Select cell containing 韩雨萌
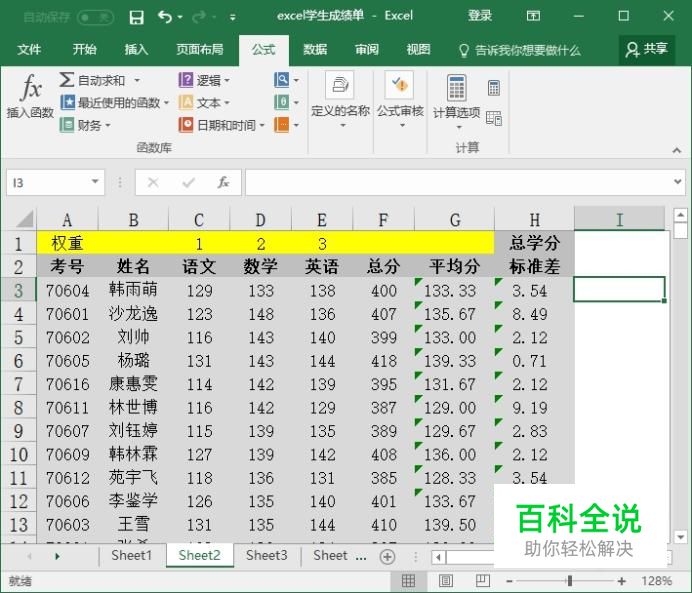Image resolution: width=692 pixels, height=593 pixels. 133,291
